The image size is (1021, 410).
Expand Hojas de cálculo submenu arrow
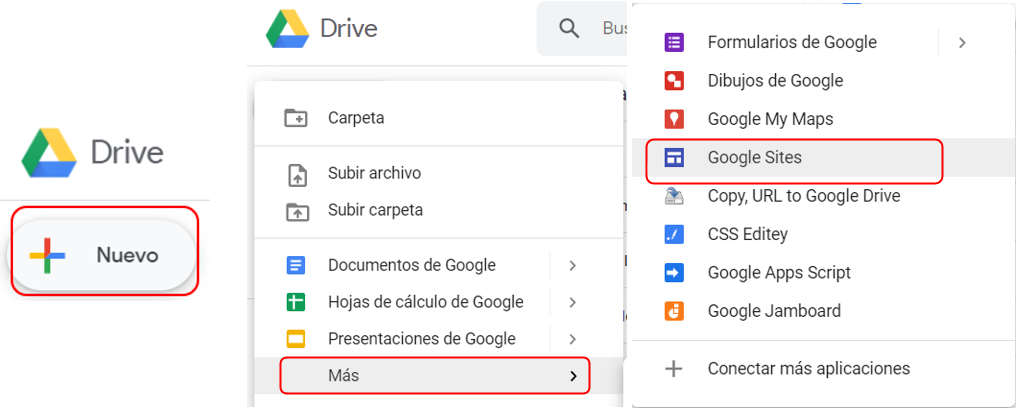572,302
